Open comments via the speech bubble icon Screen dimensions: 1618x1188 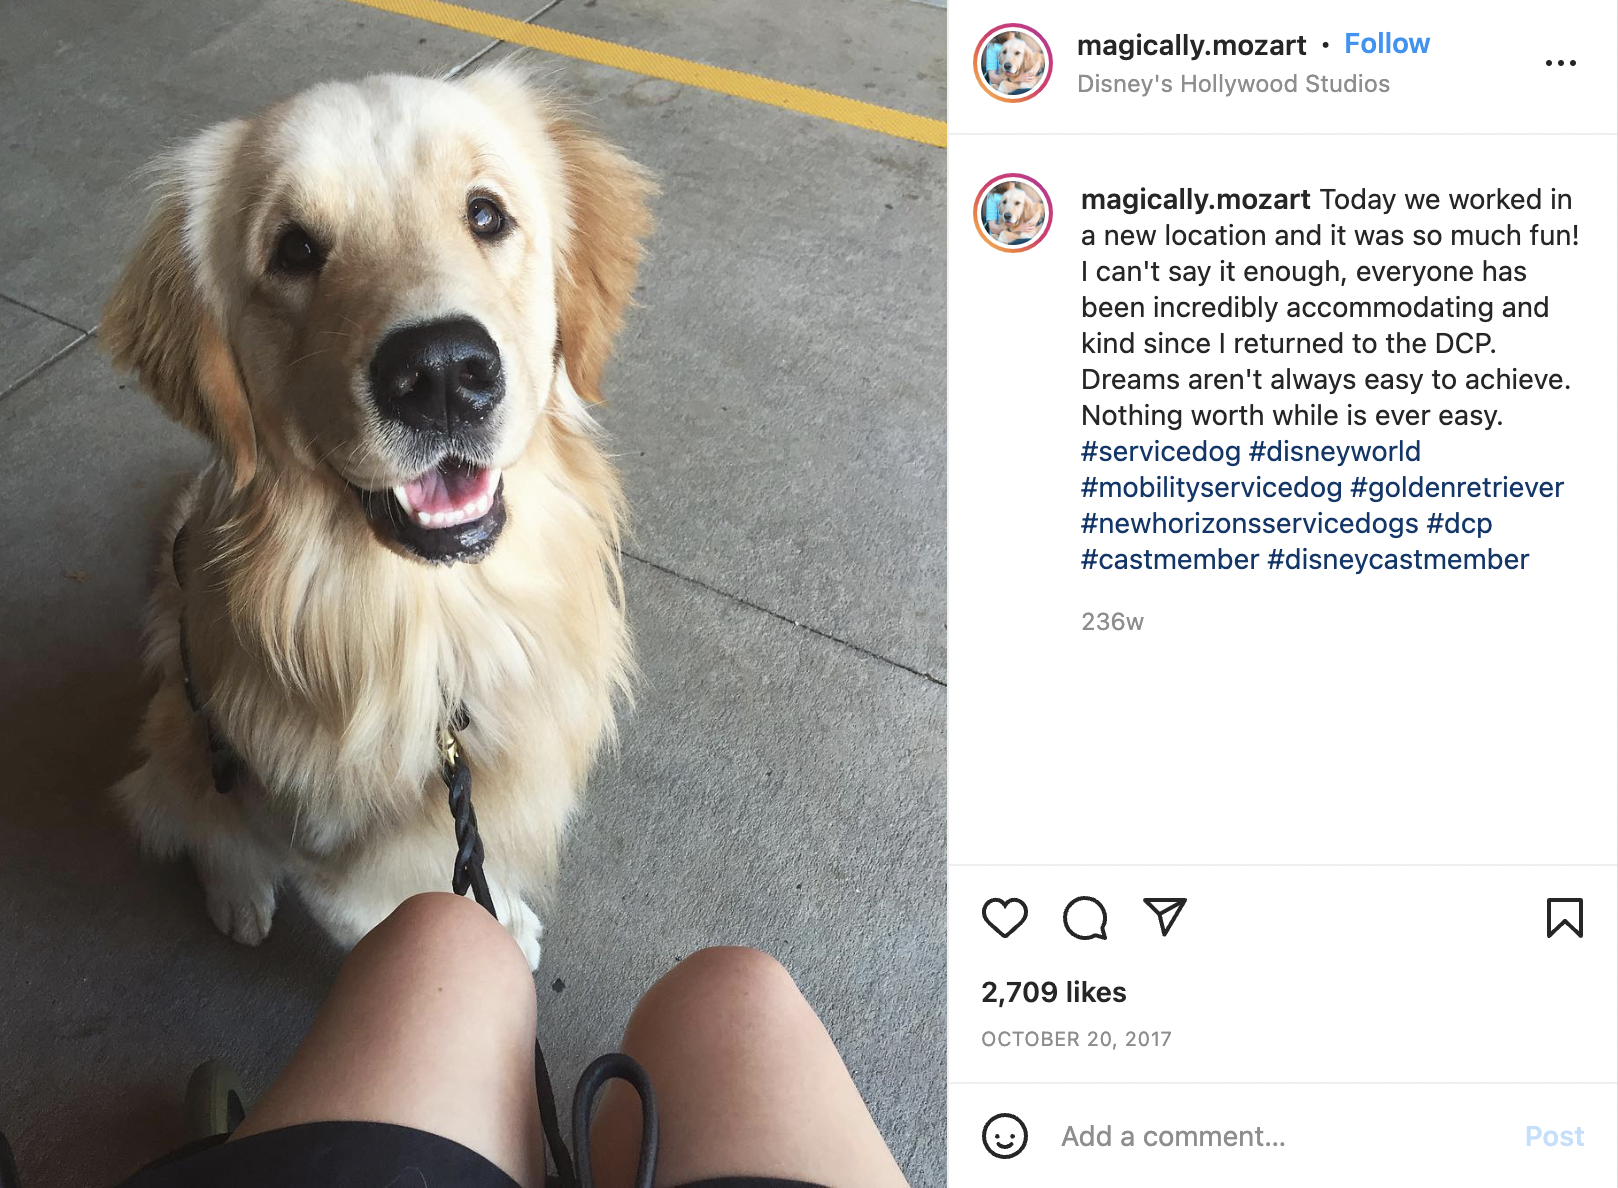[x=1085, y=918]
